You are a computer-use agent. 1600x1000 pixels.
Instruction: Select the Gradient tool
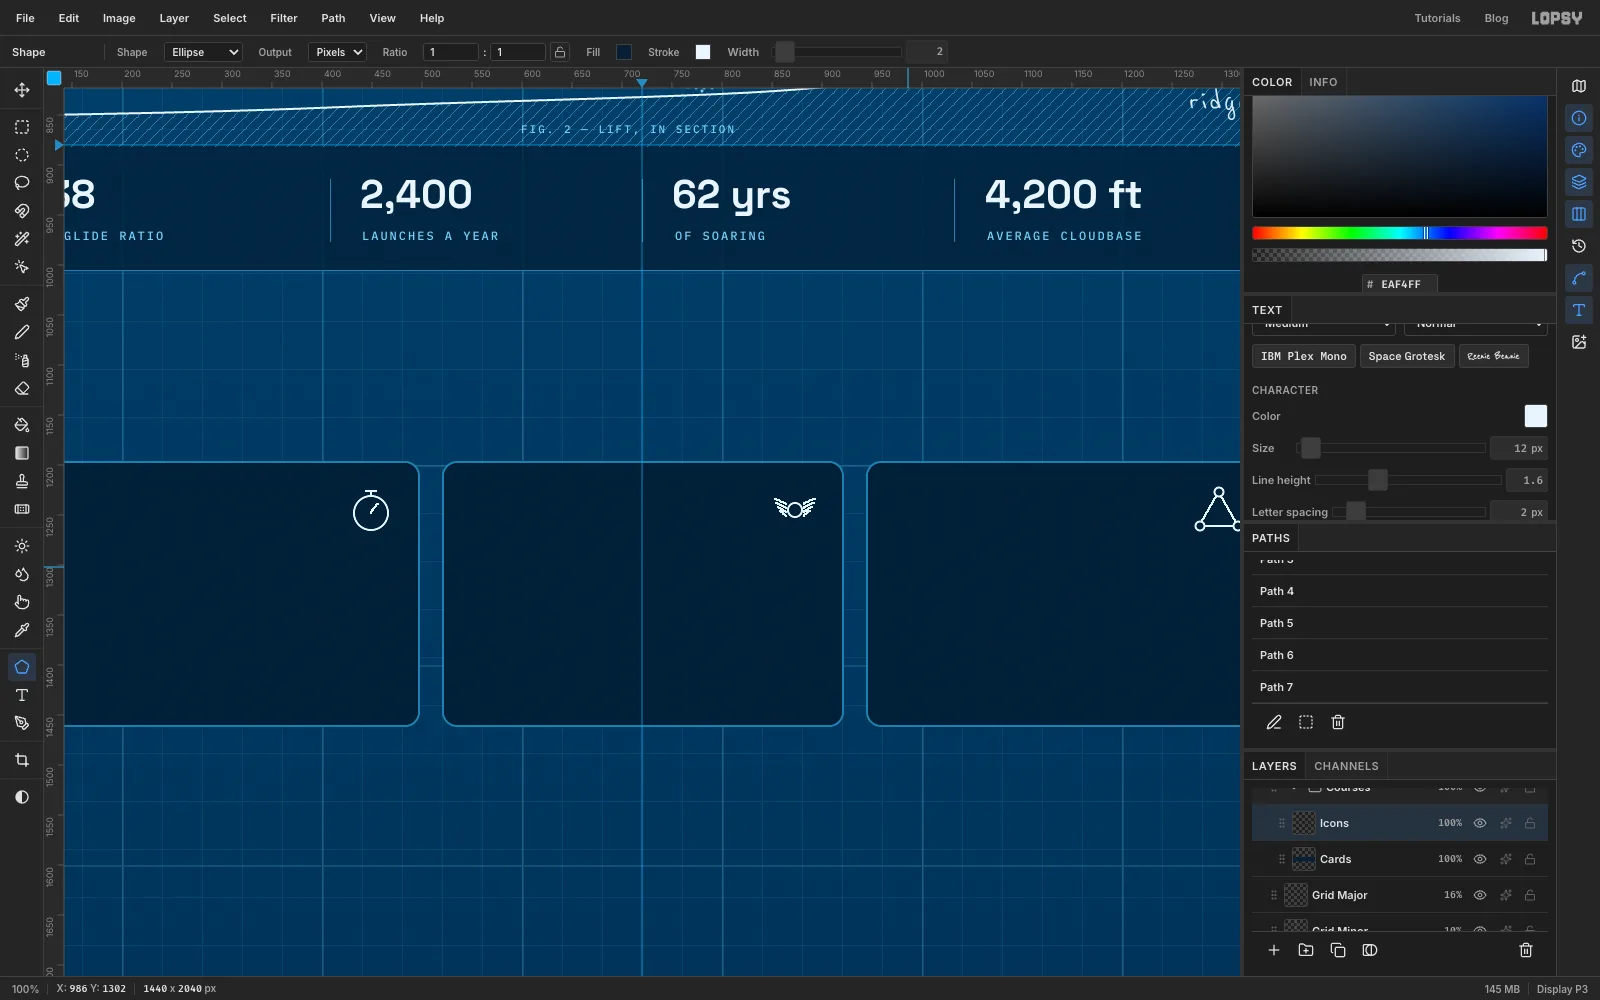(22, 453)
